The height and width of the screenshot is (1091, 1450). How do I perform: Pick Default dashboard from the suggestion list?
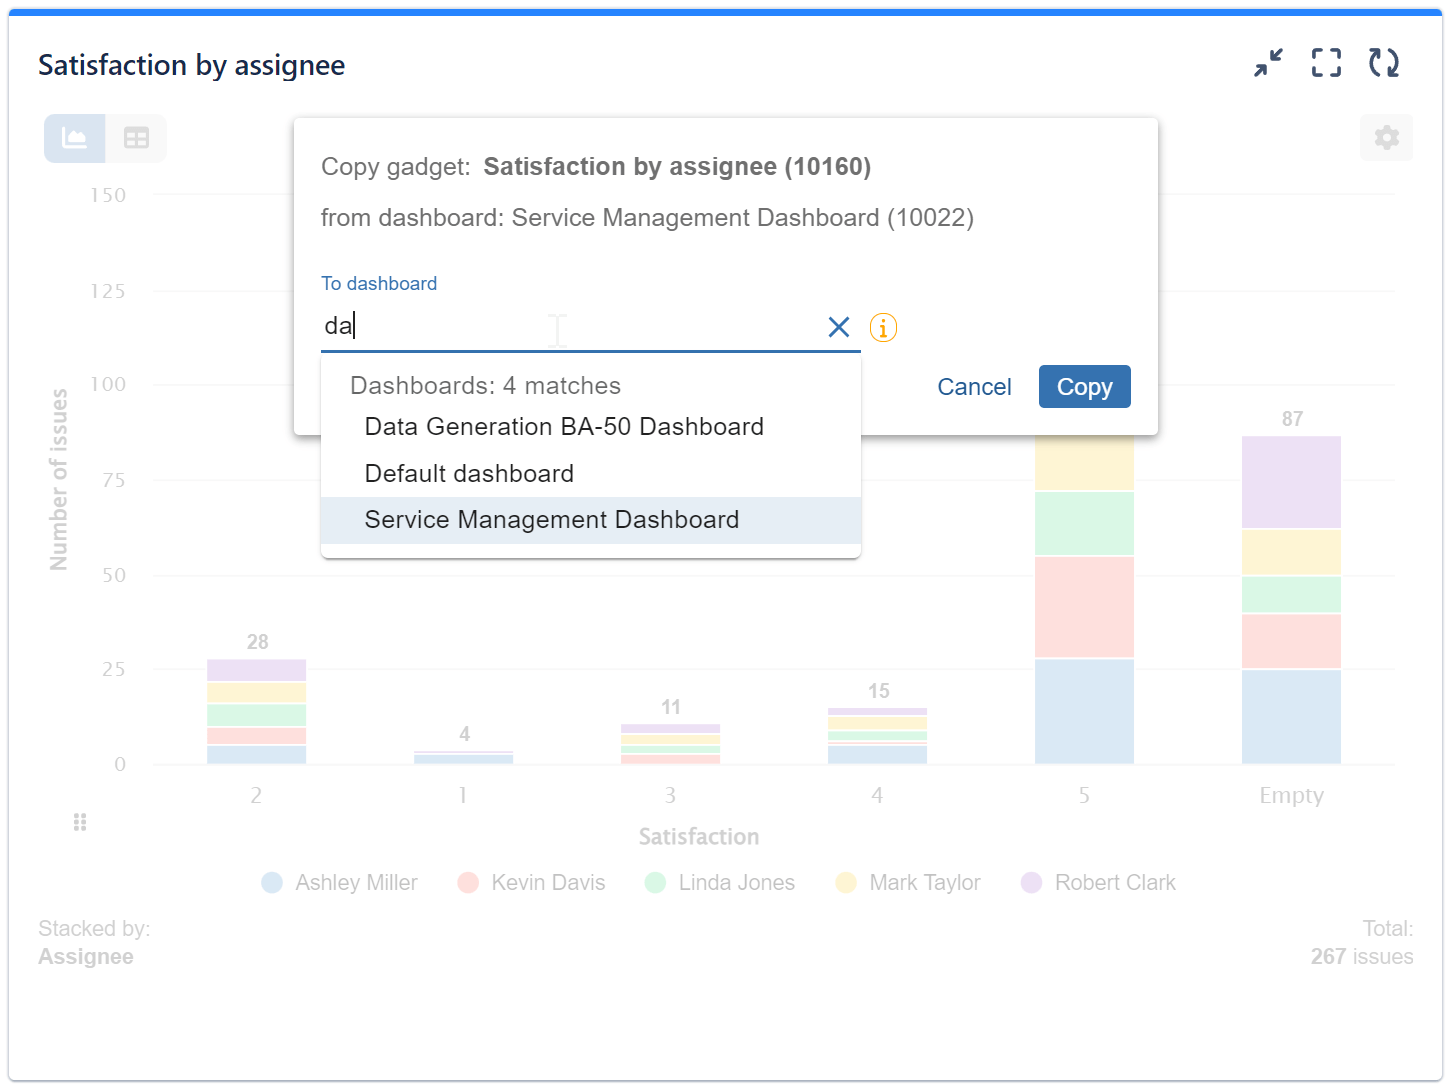(469, 473)
